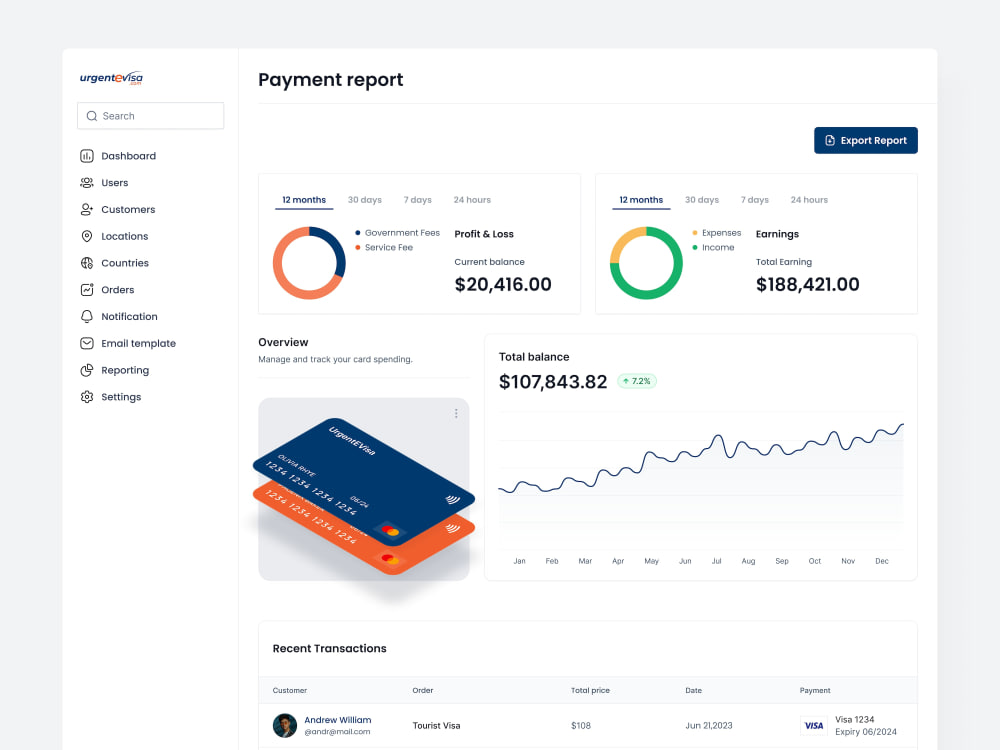Open Email template page
The height and width of the screenshot is (750, 1000).
138,344
